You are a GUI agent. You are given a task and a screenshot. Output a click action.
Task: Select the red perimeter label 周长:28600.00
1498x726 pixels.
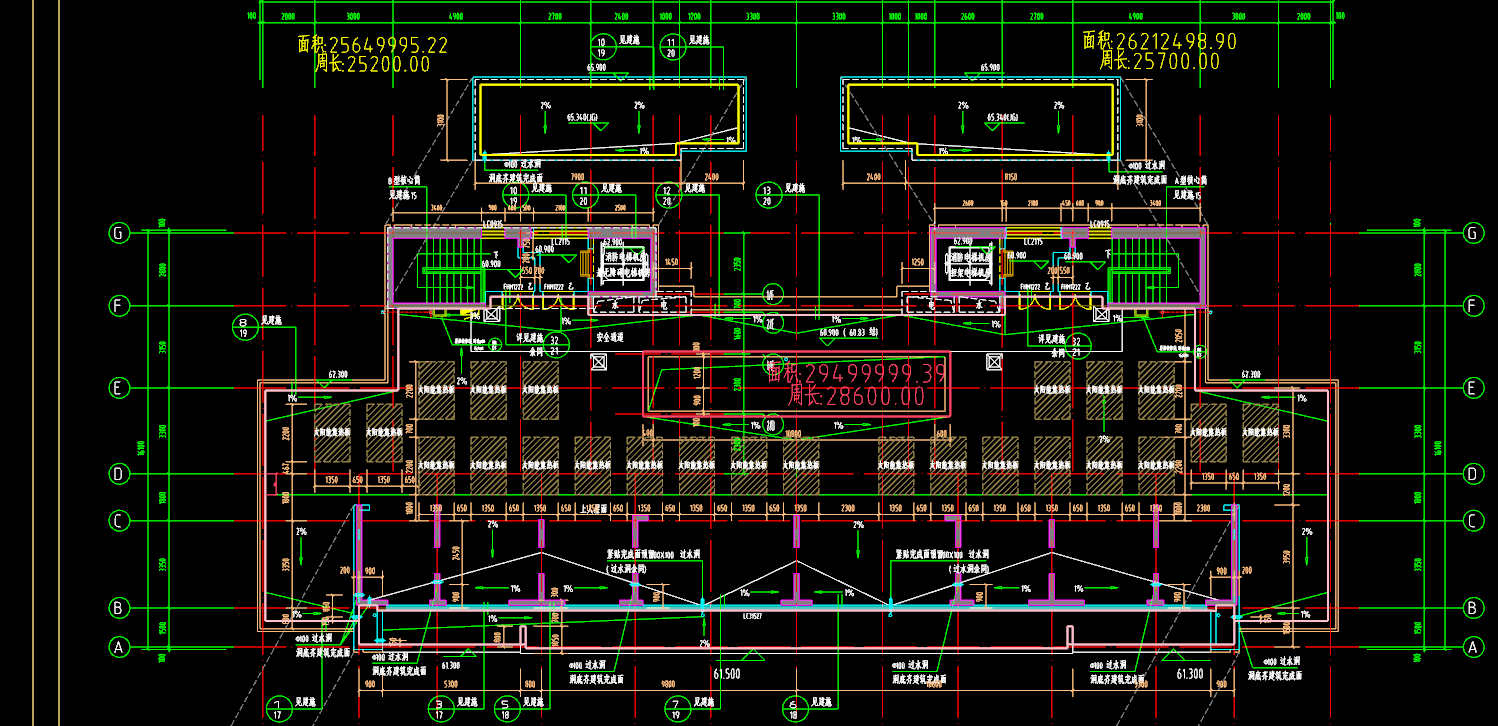pyautogui.click(x=857, y=397)
